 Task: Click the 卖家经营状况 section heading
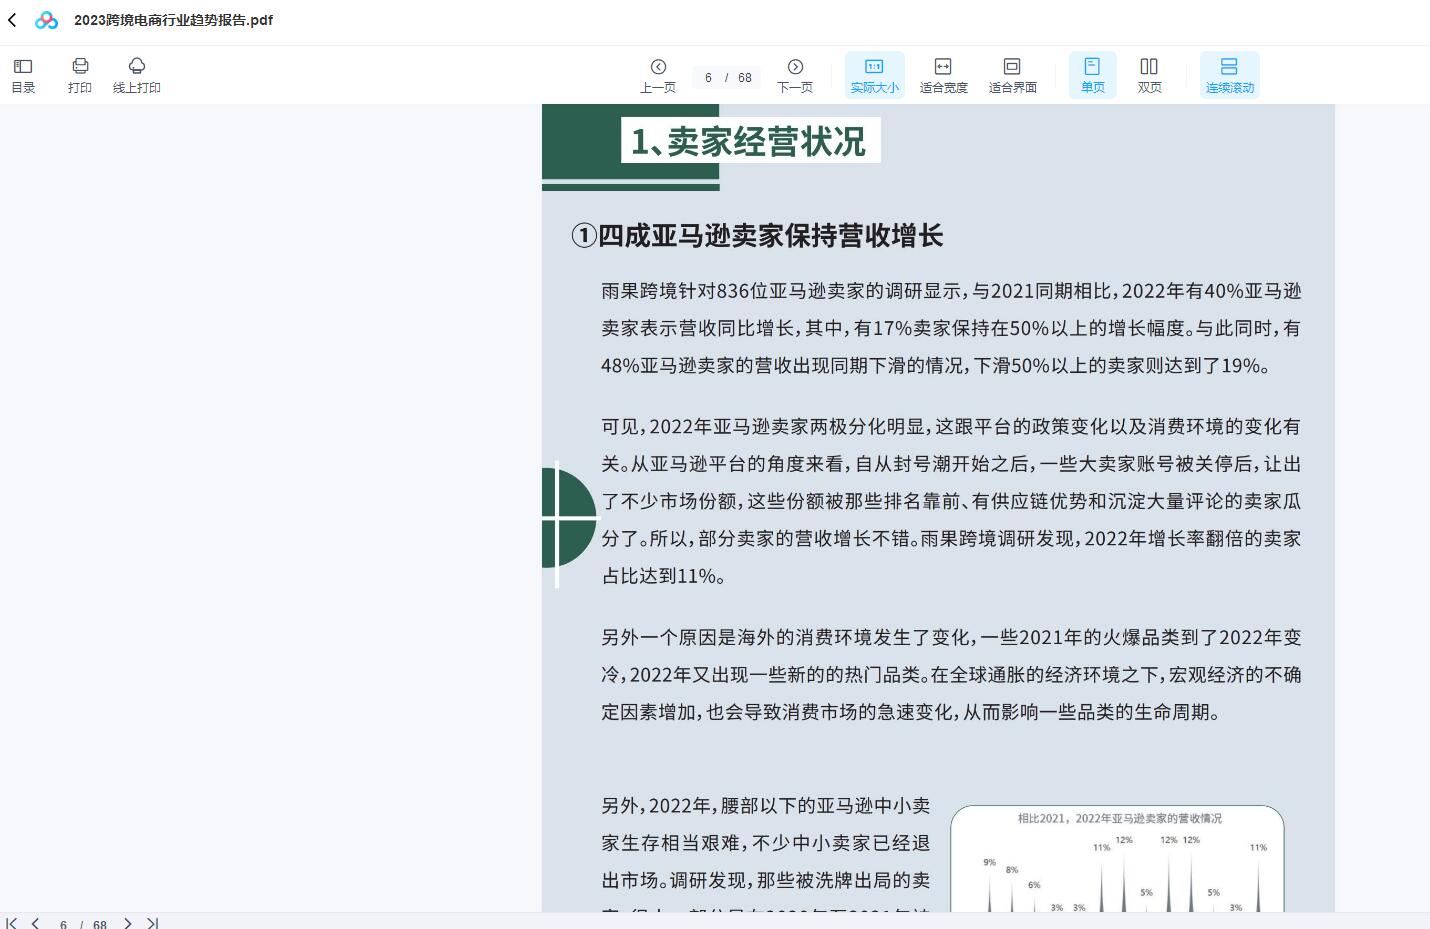point(749,141)
